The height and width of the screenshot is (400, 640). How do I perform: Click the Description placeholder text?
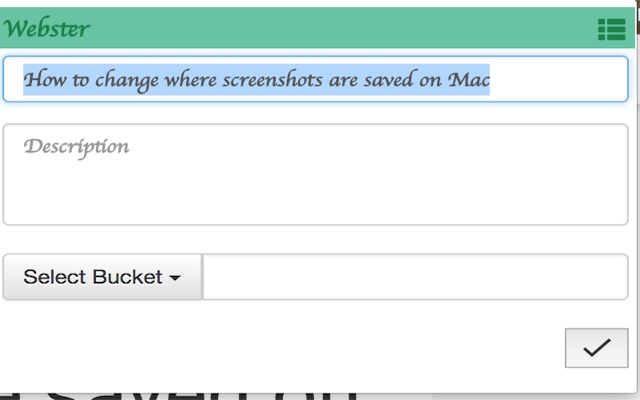[76, 147]
